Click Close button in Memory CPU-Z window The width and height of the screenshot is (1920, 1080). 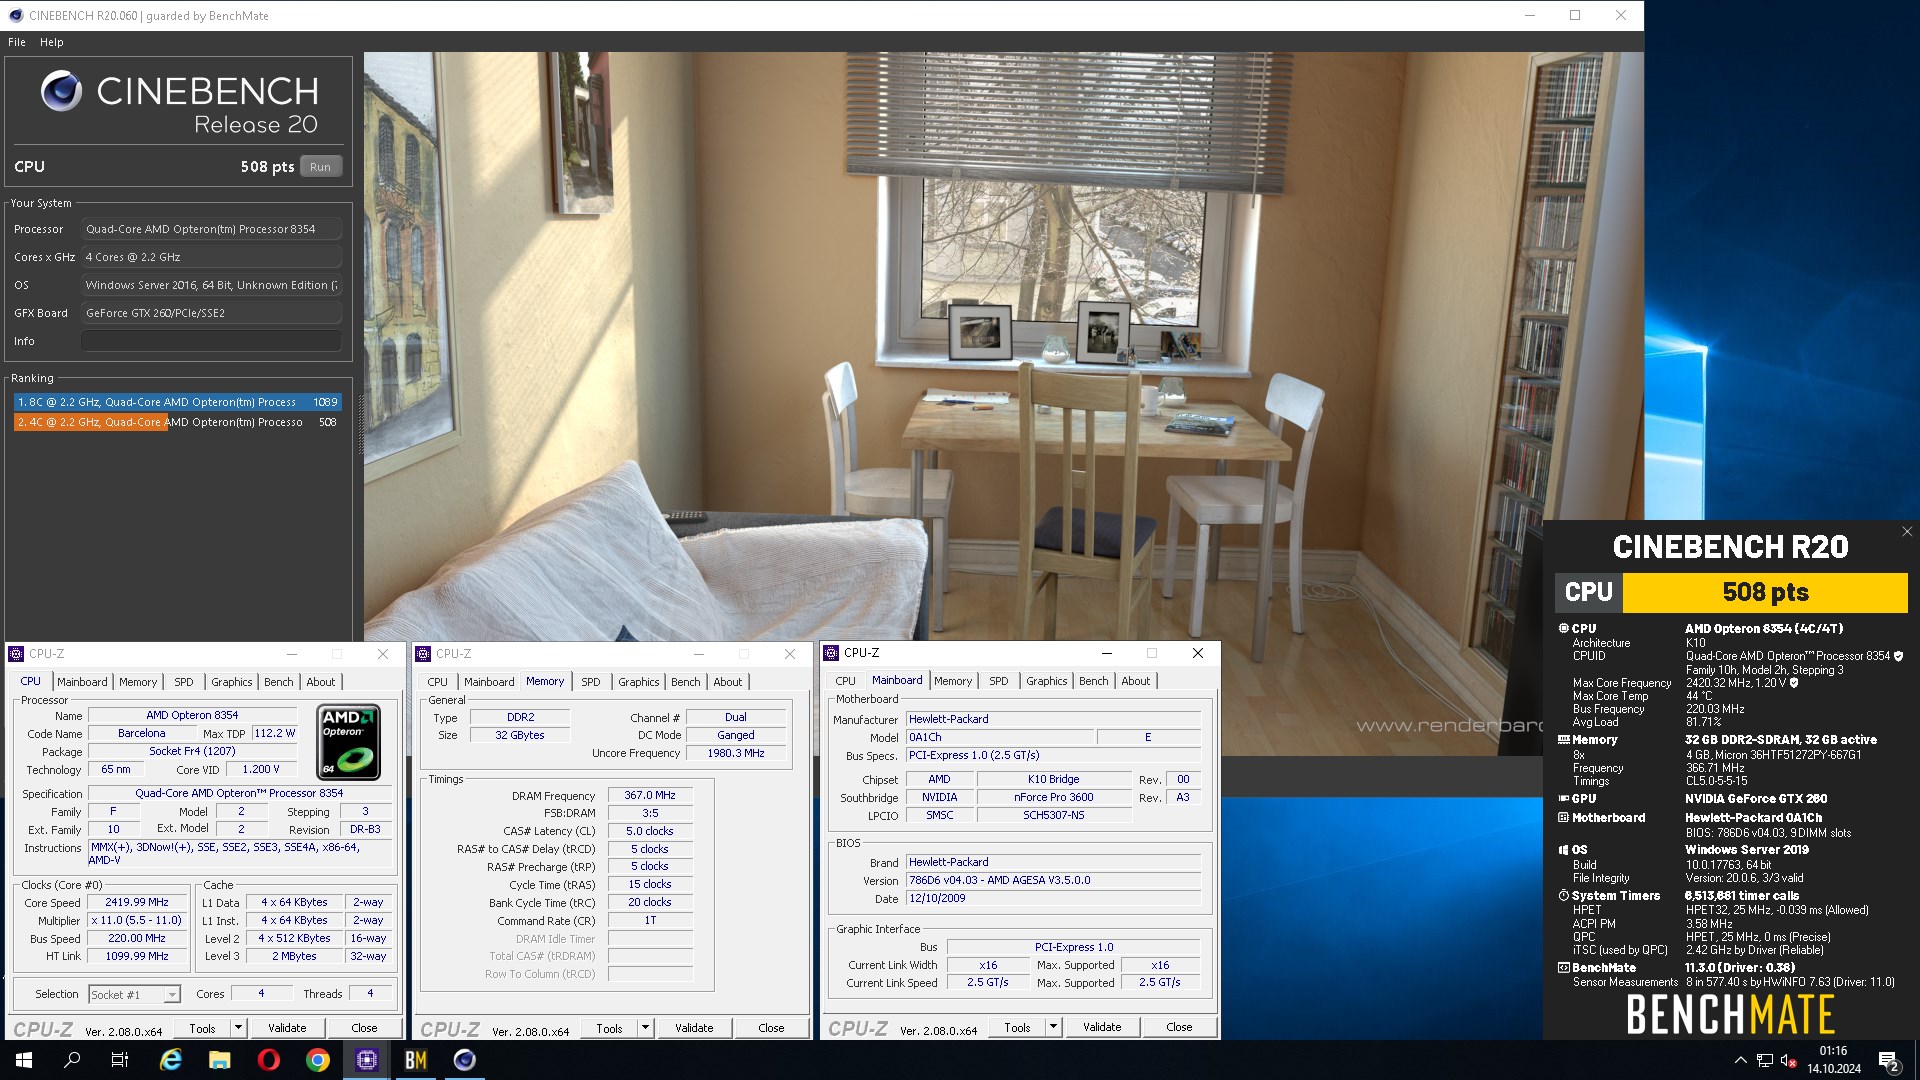point(771,1028)
